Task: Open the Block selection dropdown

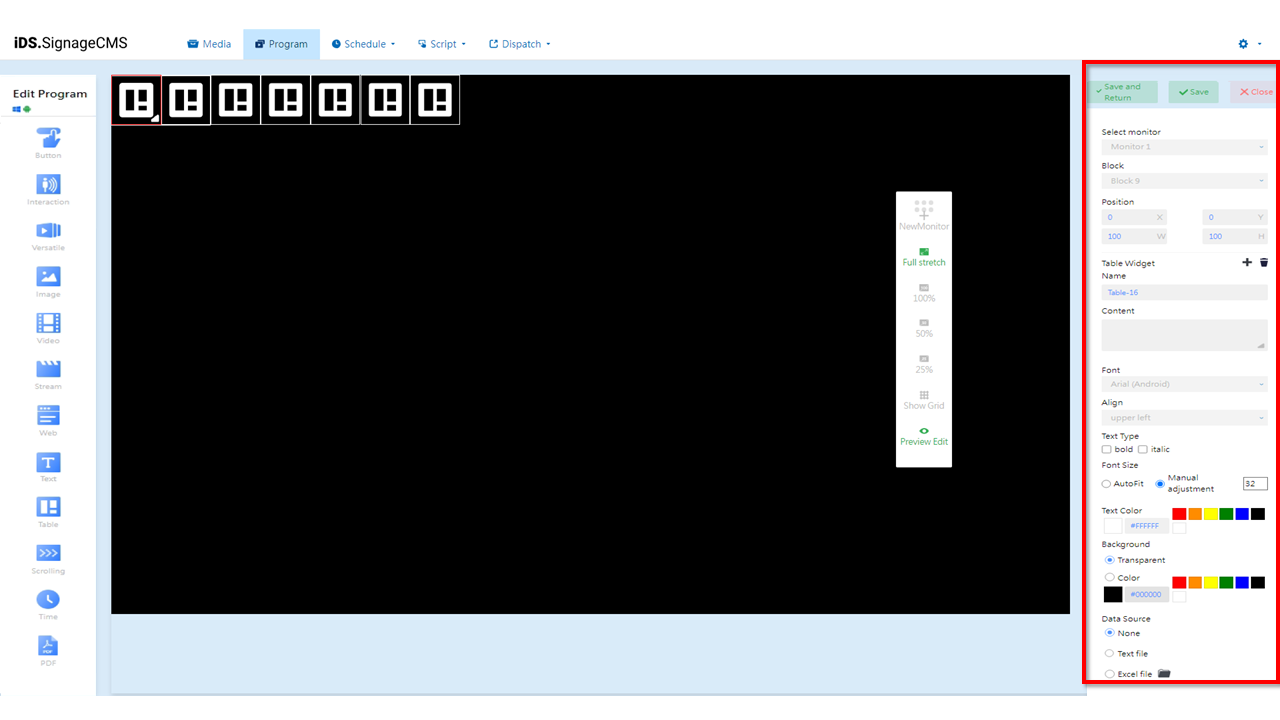Action: pyautogui.click(x=1184, y=180)
